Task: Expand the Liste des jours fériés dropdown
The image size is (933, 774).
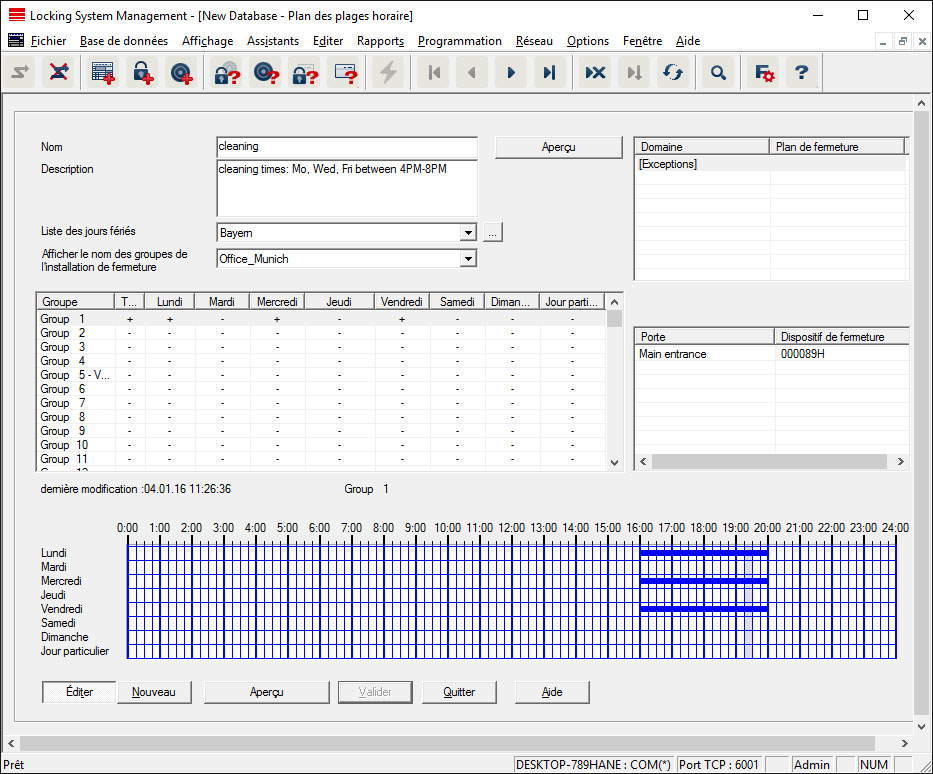Action: pos(467,233)
